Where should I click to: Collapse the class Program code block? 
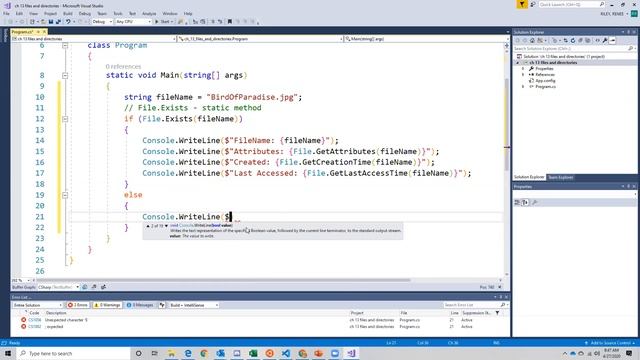coord(65,46)
